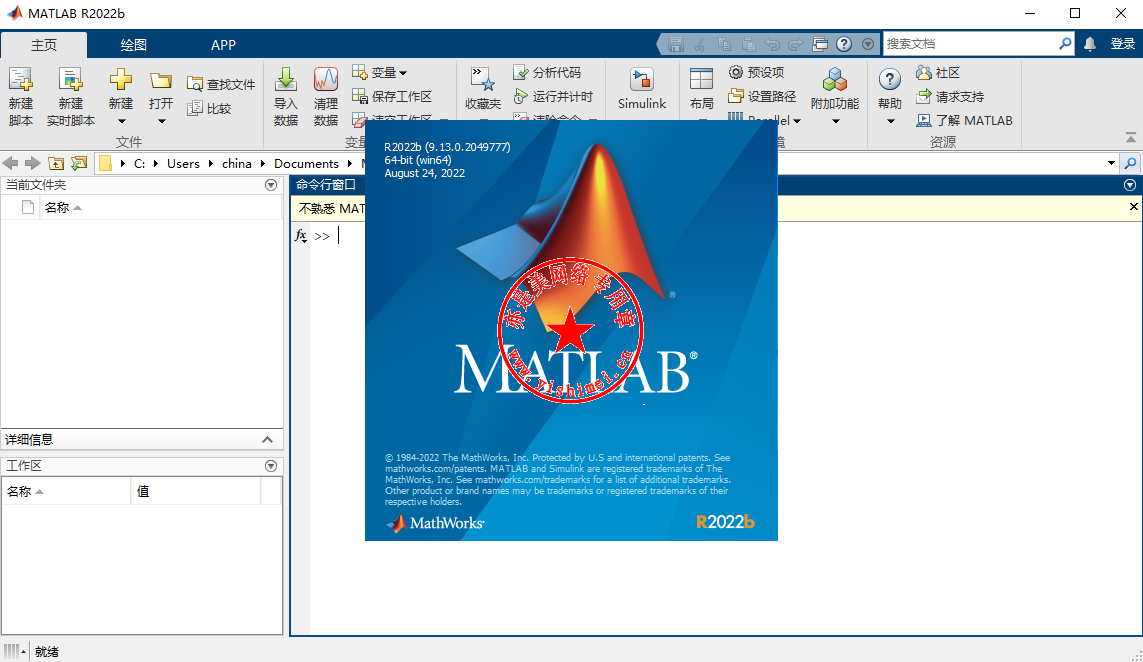Click the Import Data (导入数据) icon
1143x662 pixels.
tap(286, 79)
